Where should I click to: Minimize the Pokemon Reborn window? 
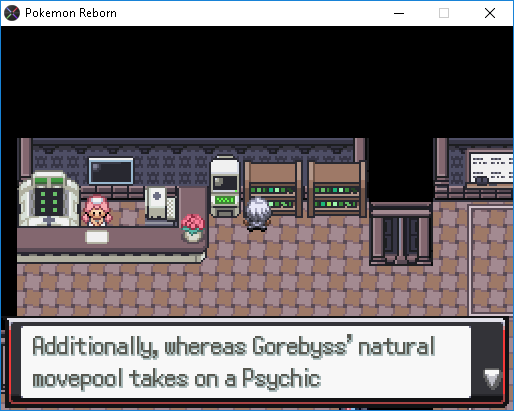(x=399, y=13)
